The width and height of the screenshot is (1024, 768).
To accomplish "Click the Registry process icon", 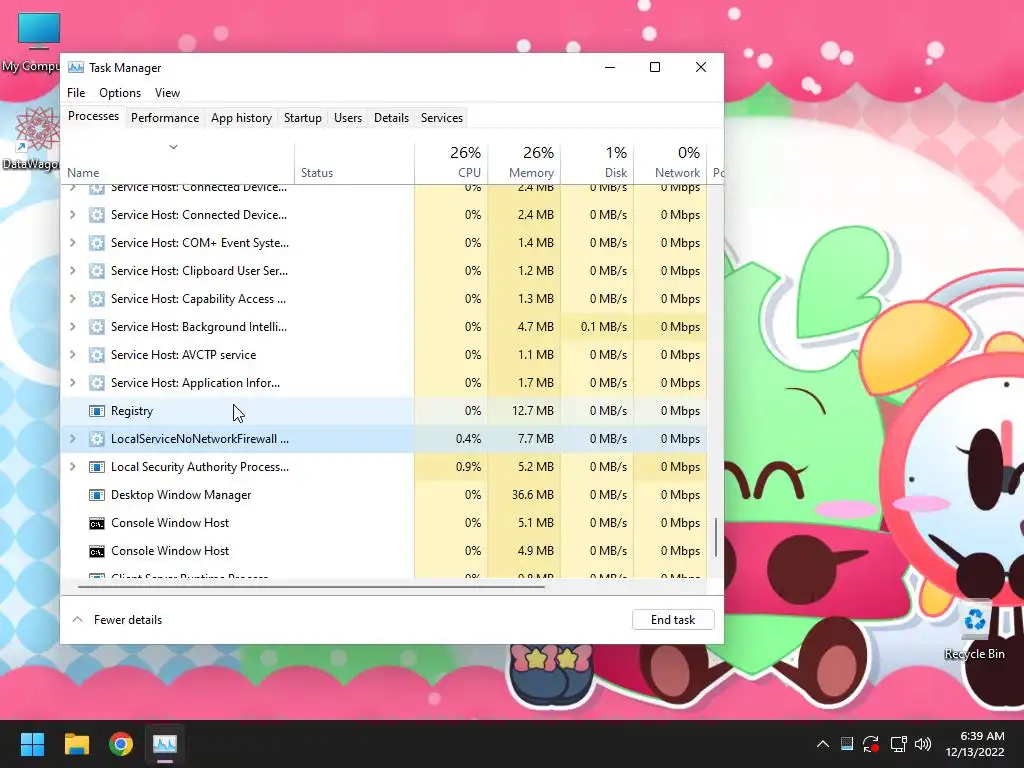I will pyautogui.click(x=97, y=411).
